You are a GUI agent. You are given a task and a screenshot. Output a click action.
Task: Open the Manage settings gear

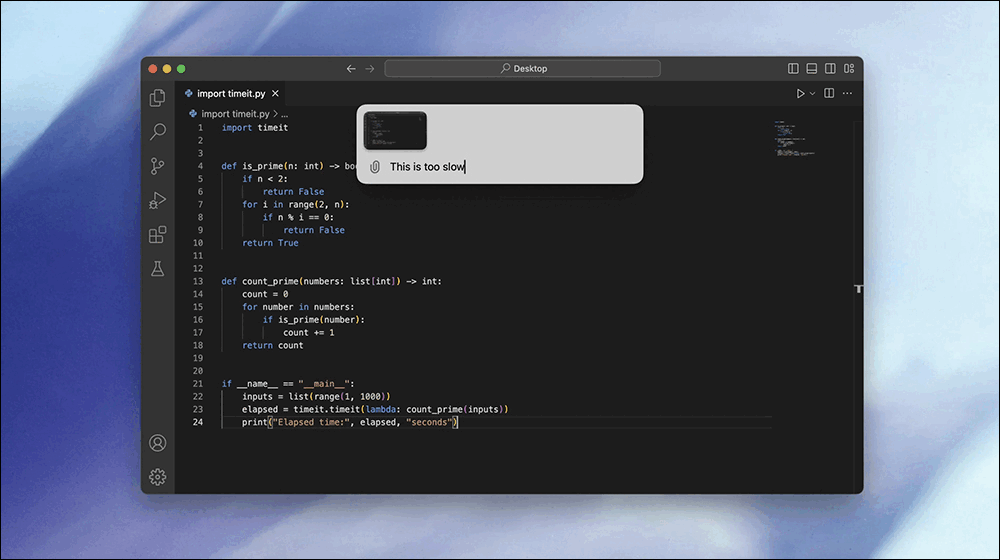pyautogui.click(x=158, y=476)
